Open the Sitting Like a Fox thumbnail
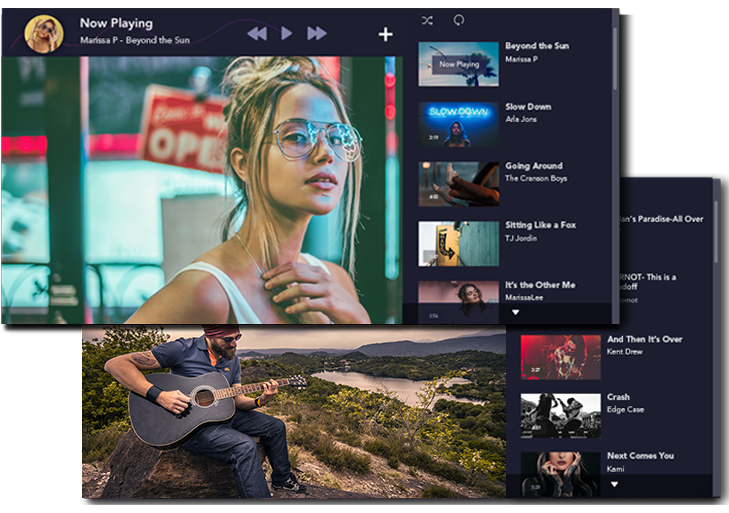Screen dimensions: 729x513 point(458,244)
